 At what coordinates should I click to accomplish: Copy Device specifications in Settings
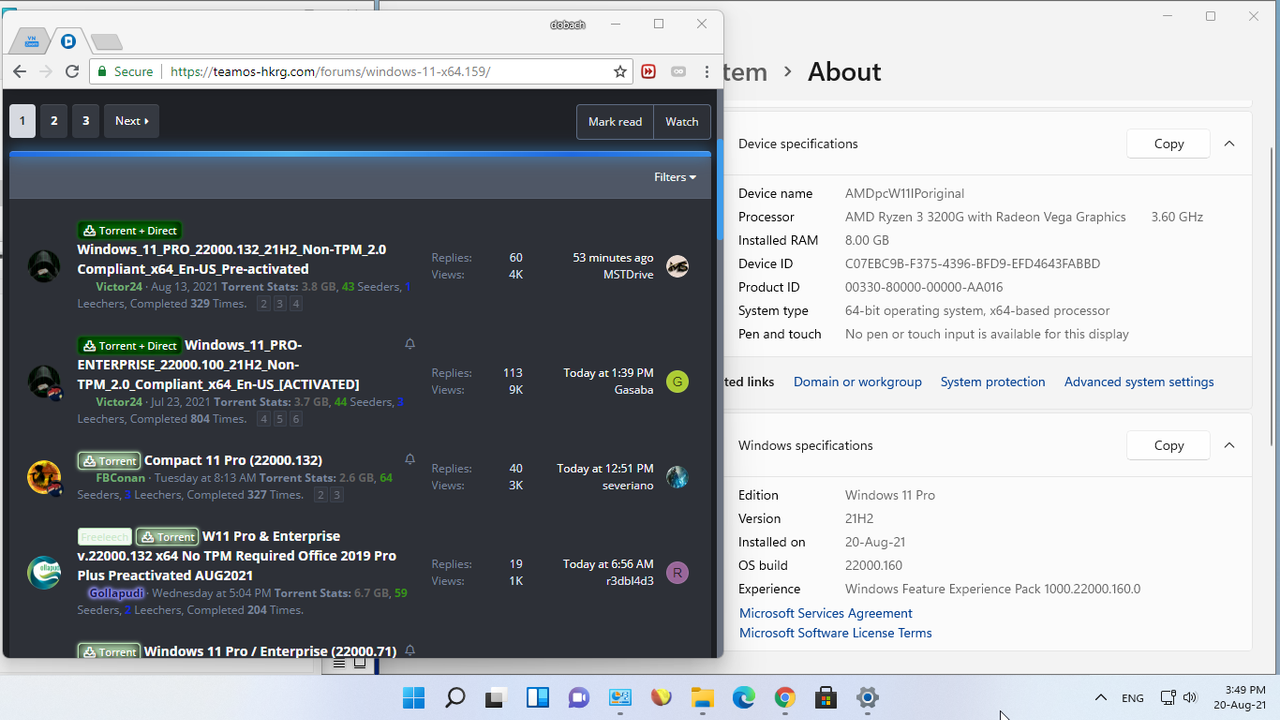pyautogui.click(x=1168, y=144)
